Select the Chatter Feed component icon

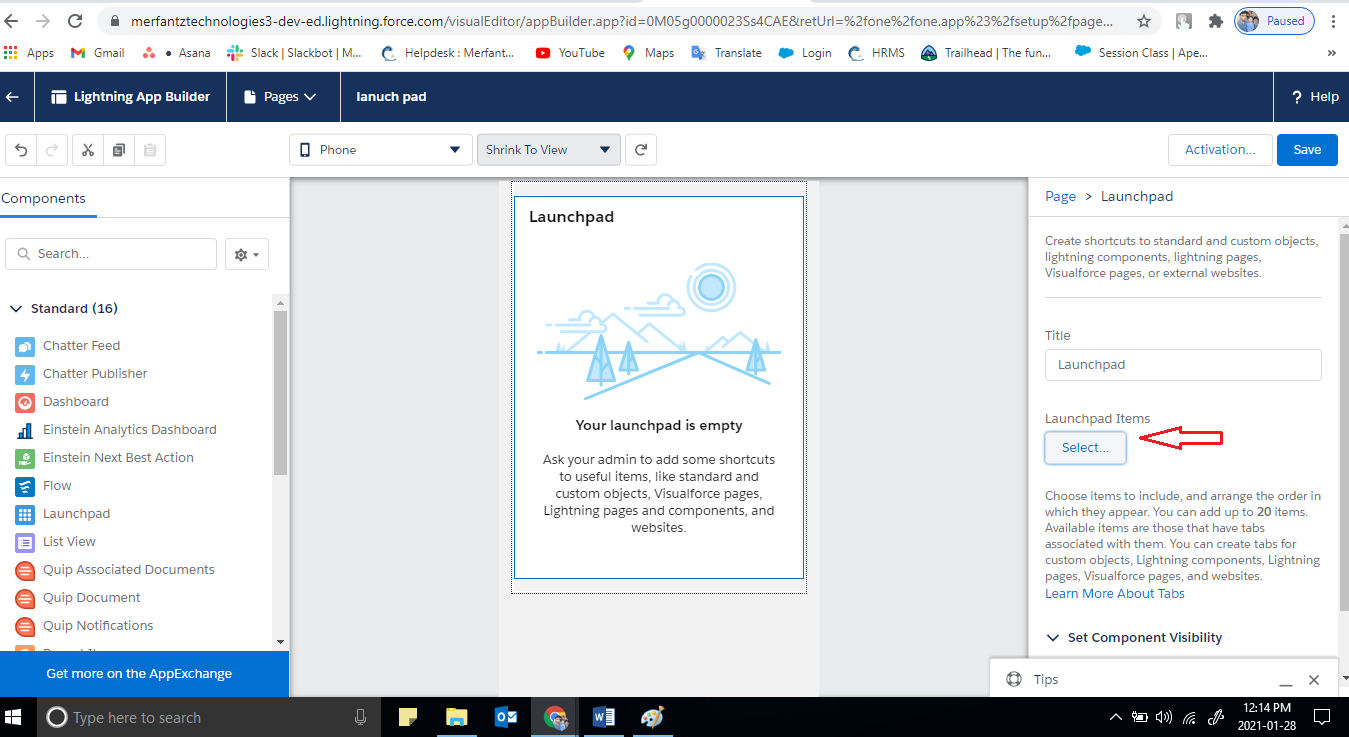click(x=25, y=345)
